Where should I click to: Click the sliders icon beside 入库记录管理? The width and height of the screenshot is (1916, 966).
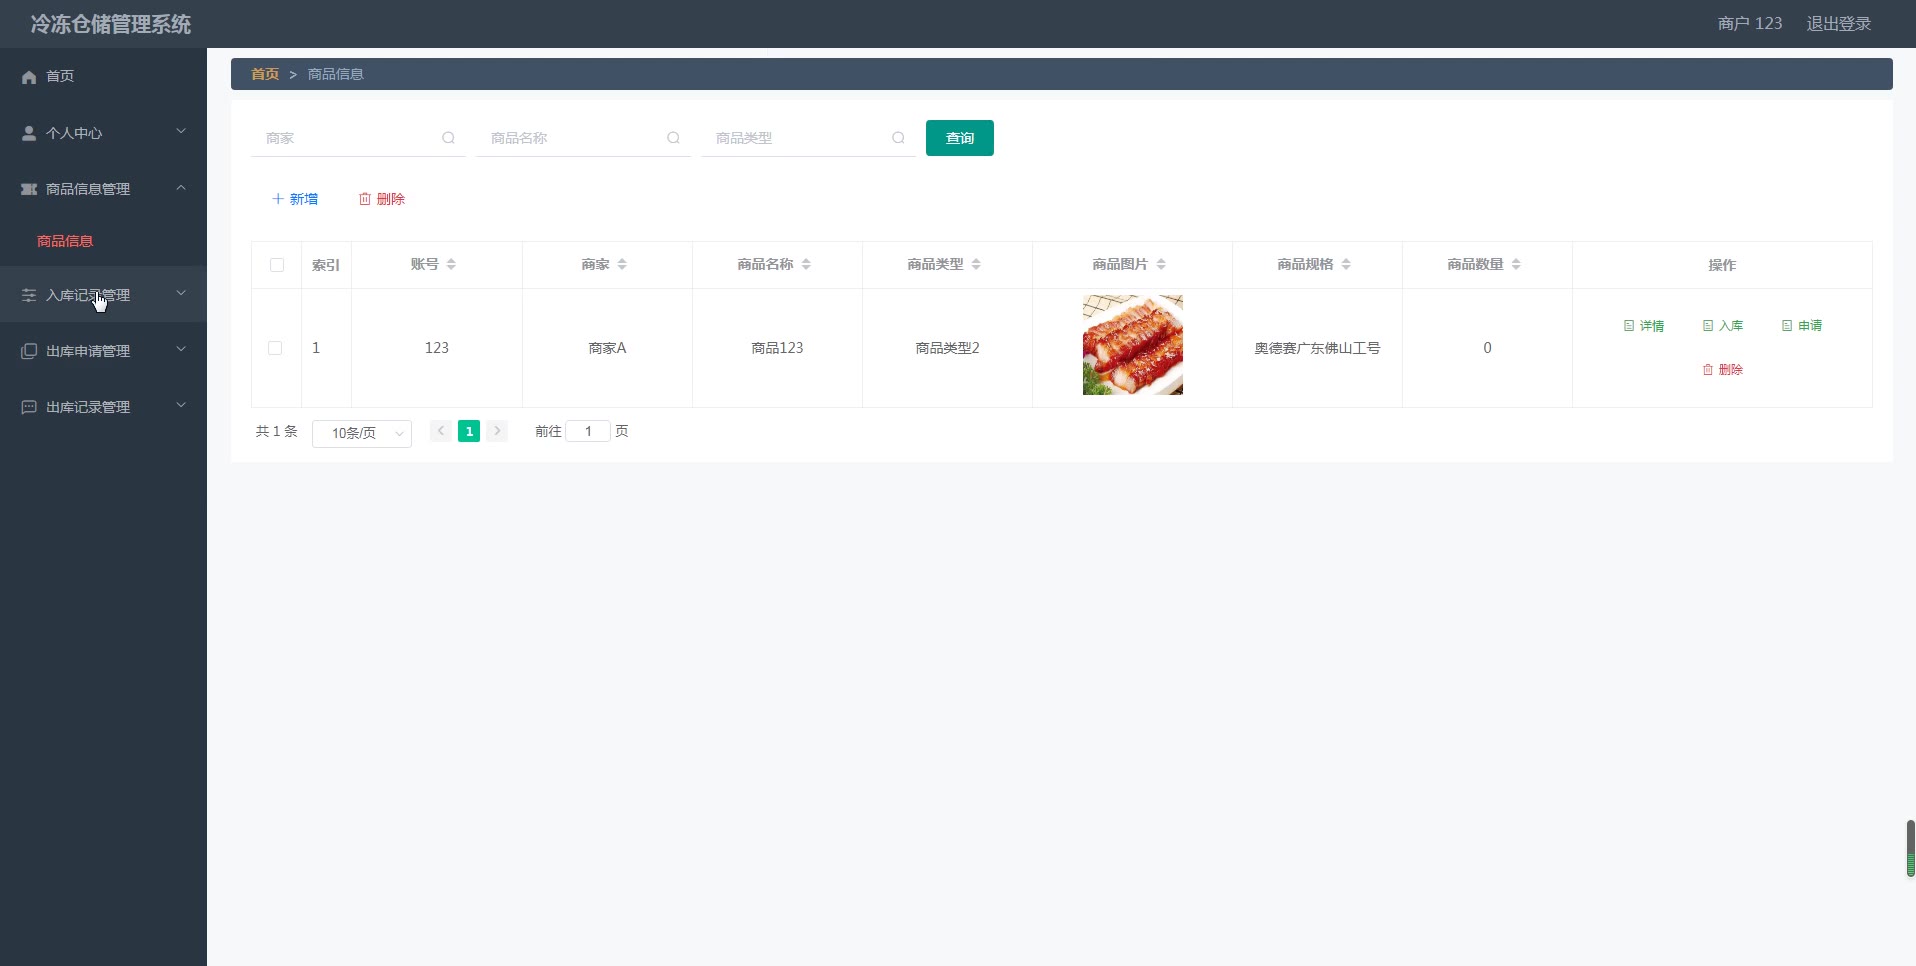point(29,295)
